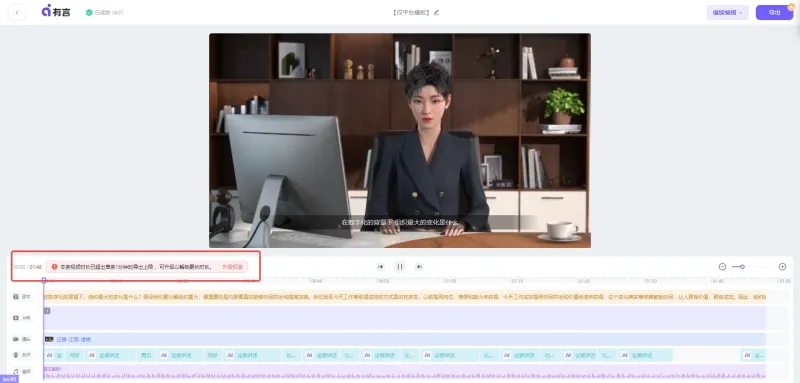Pause the video playback
Screen dimensions: 800x383
coord(400,267)
